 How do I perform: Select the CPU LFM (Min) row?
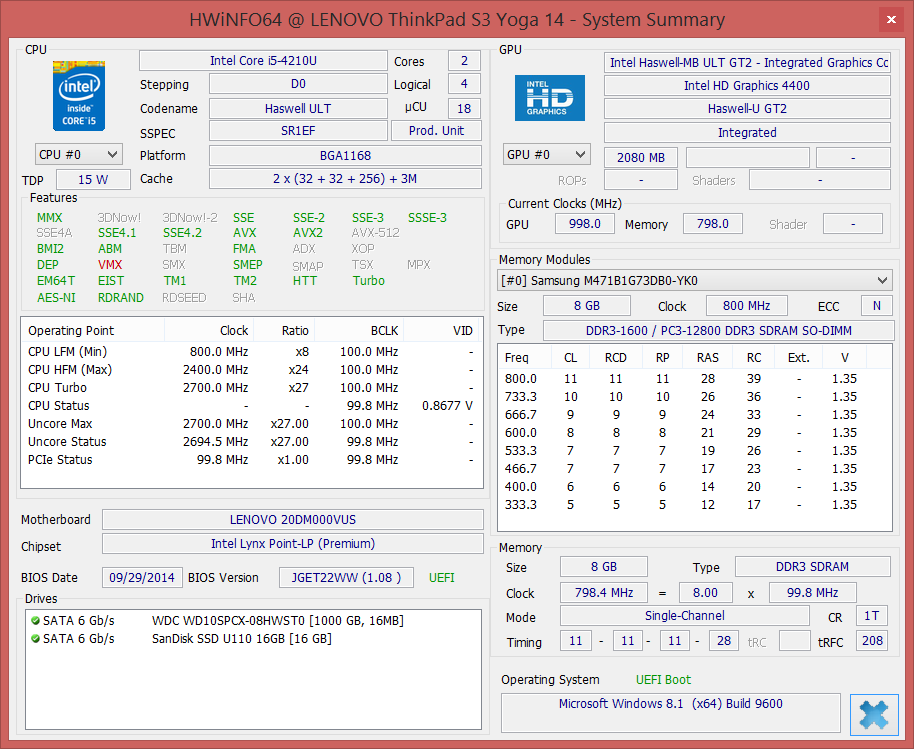tap(251, 351)
